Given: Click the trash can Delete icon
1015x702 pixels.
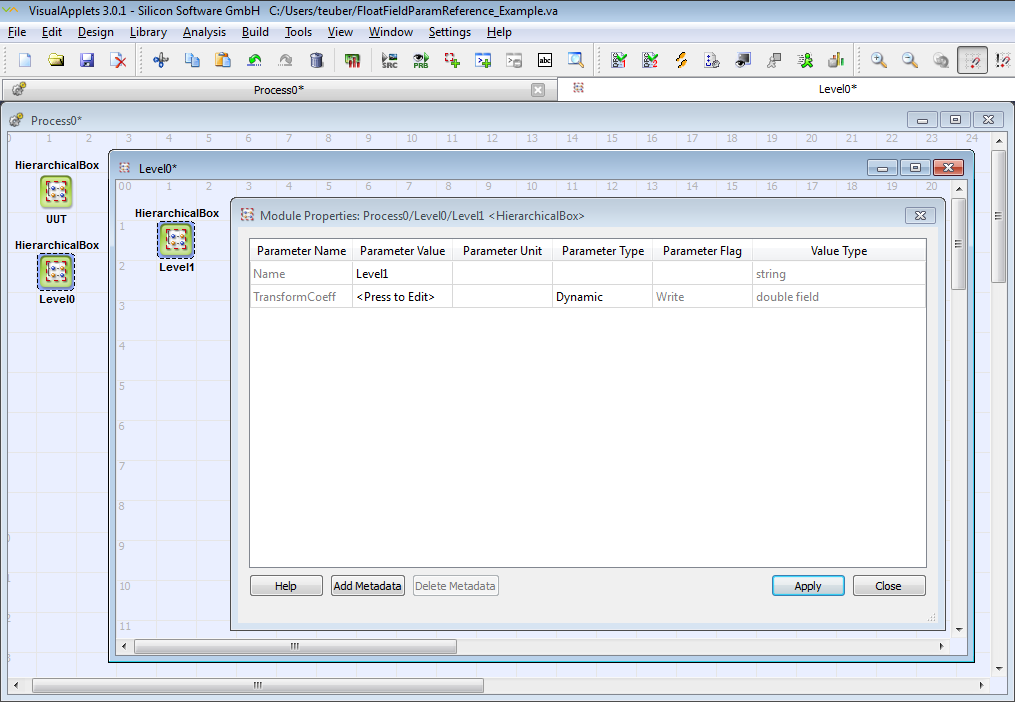Looking at the screenshot, I should coord(317,60).
